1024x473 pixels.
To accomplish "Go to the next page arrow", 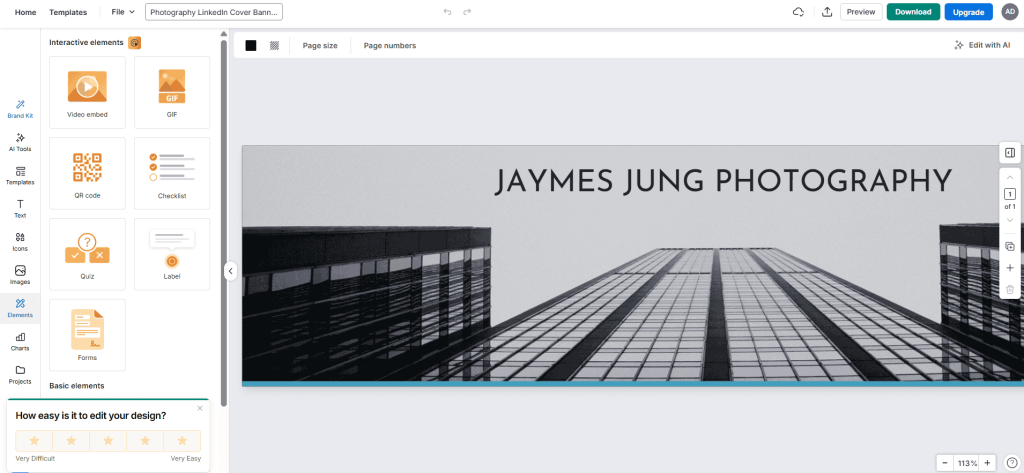I will [x=1010, y=220].
